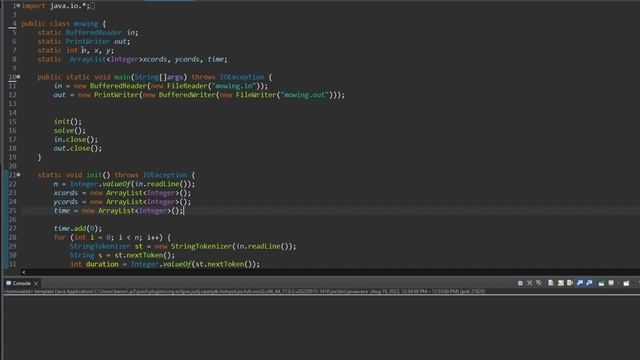The width and height of the screenshot is (640, 360).
Task: Collapse the main method fold on line 10
Action: [18, 77]
